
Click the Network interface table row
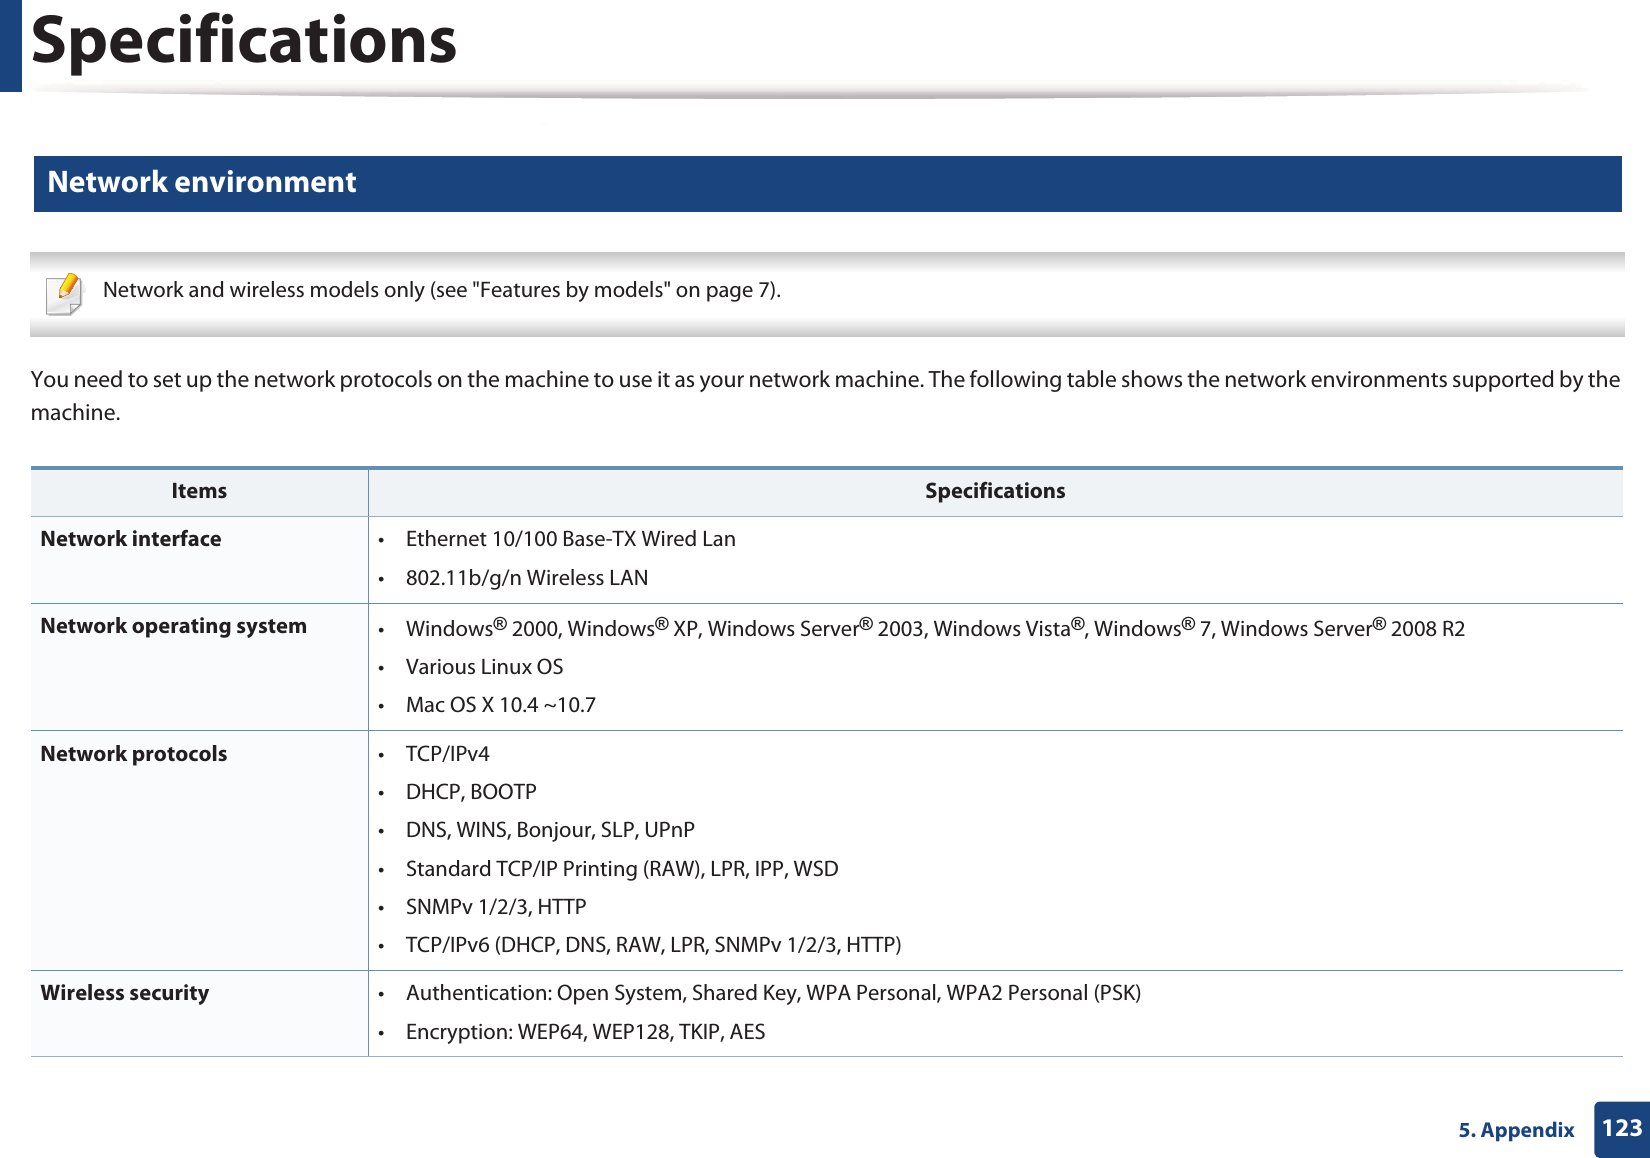pos(131,538)
